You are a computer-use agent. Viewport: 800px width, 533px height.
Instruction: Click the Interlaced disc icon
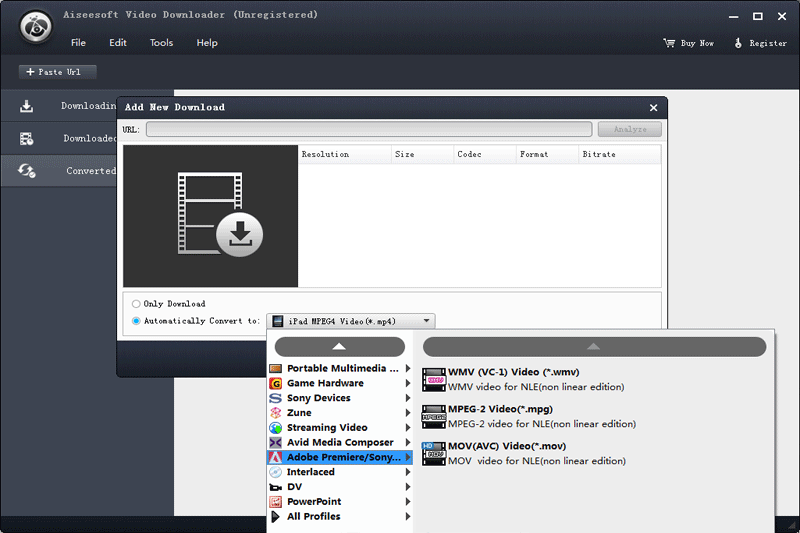[x=276, y=472]
